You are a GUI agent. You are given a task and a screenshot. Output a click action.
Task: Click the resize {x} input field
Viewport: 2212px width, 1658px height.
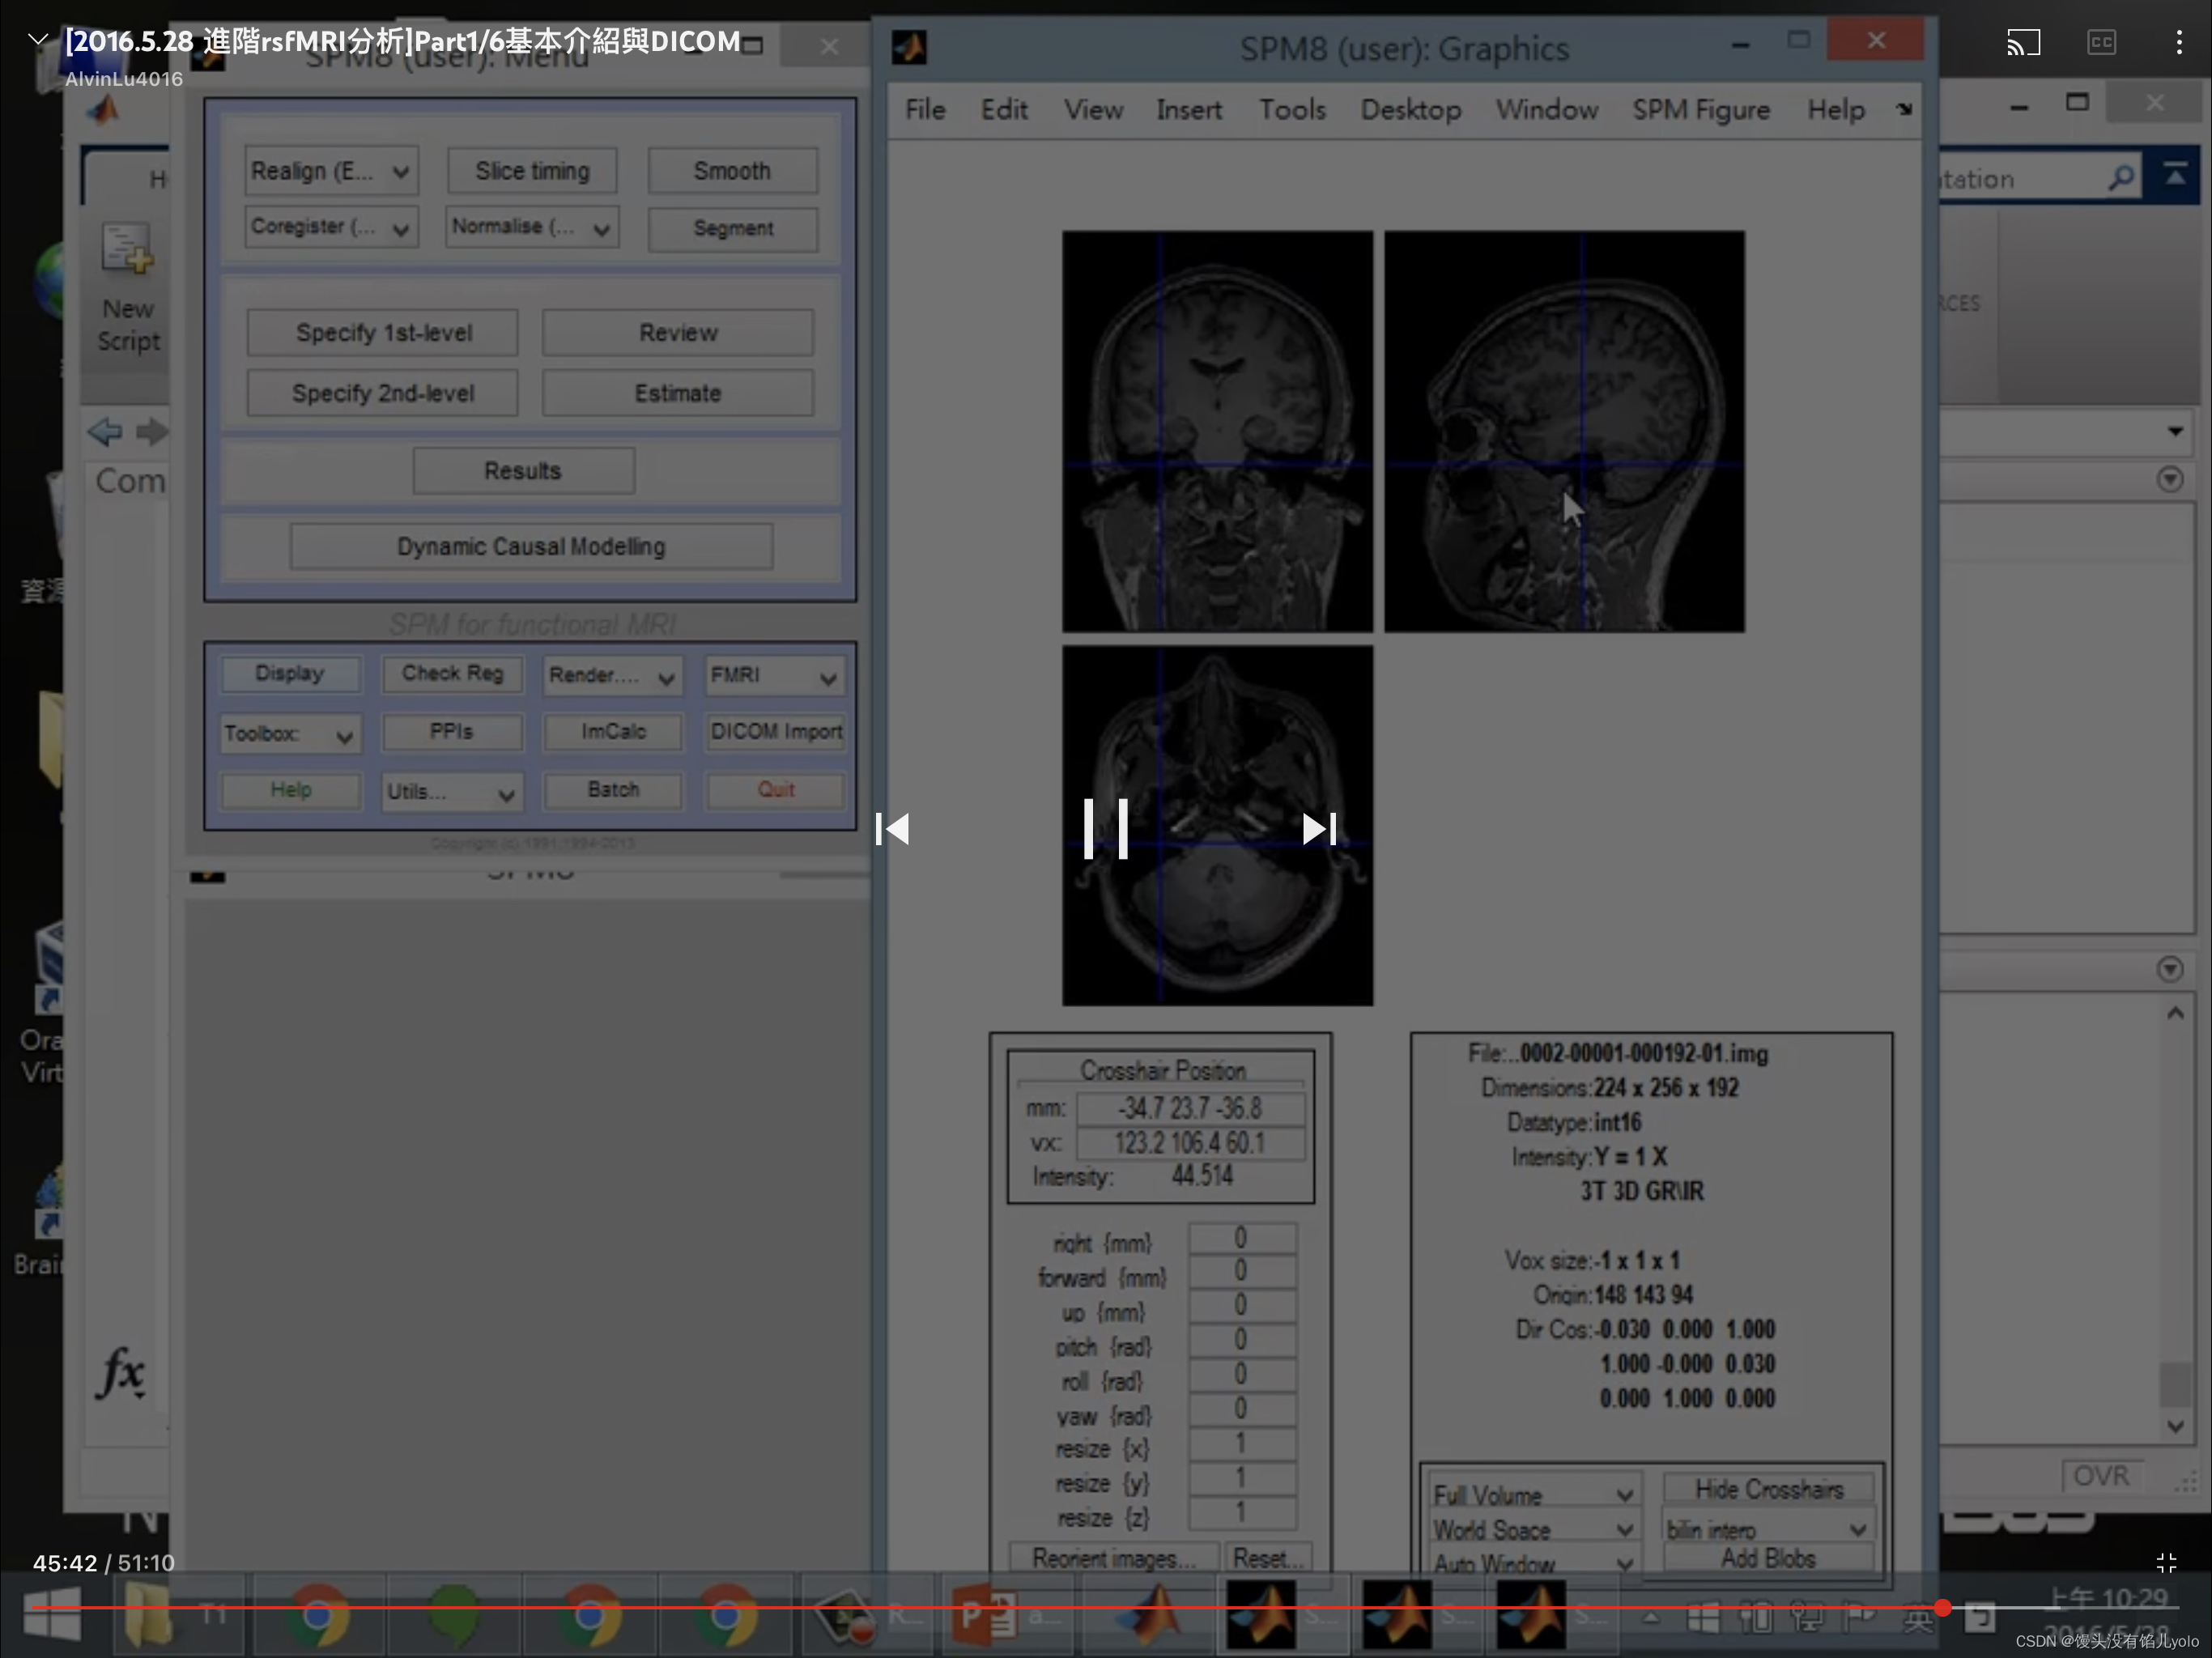1242,1449
